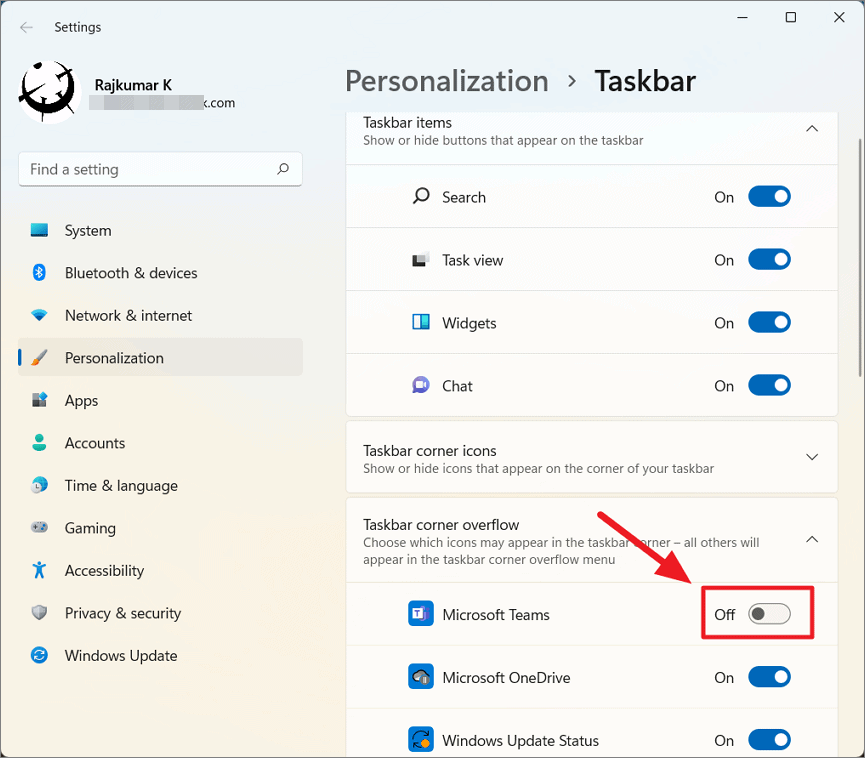865x758 pixels.
Task: Click the Widgets taskbar item icon
Action: coord(421,322)
